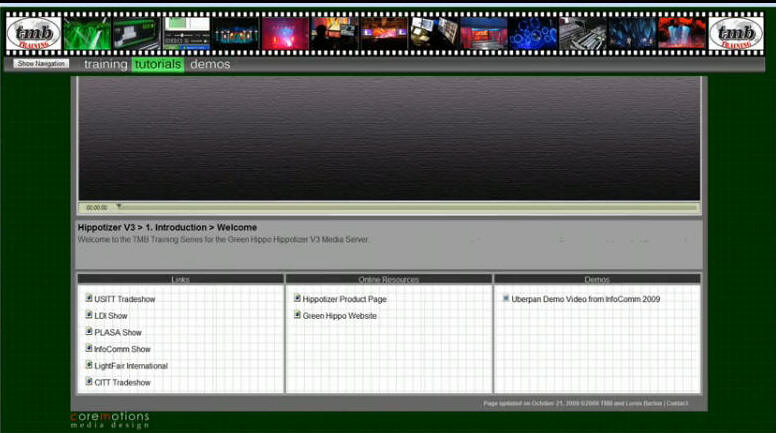The image size is (776, 433).
Task: Select the silhouette with monitors thumbnail
Action: pos(335,34)
